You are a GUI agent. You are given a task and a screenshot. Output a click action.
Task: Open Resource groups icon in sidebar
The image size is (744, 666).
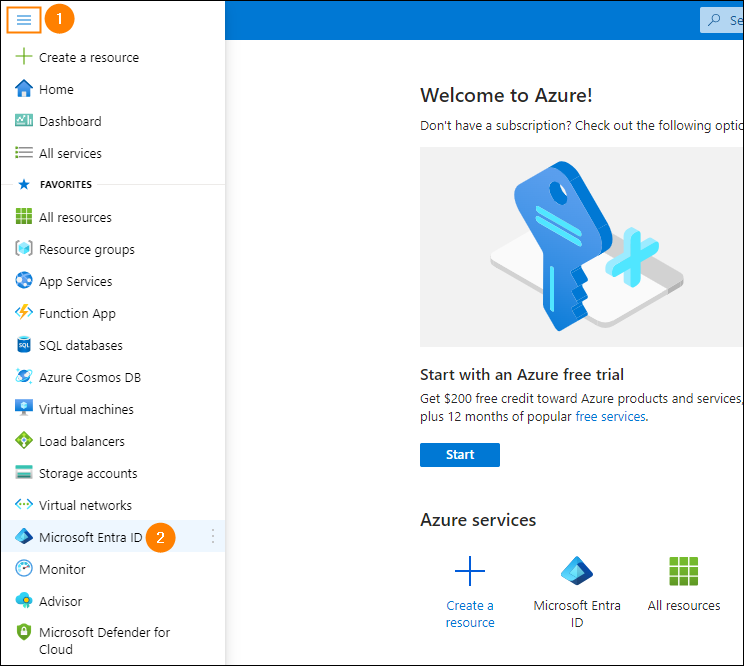coord(24,249)
